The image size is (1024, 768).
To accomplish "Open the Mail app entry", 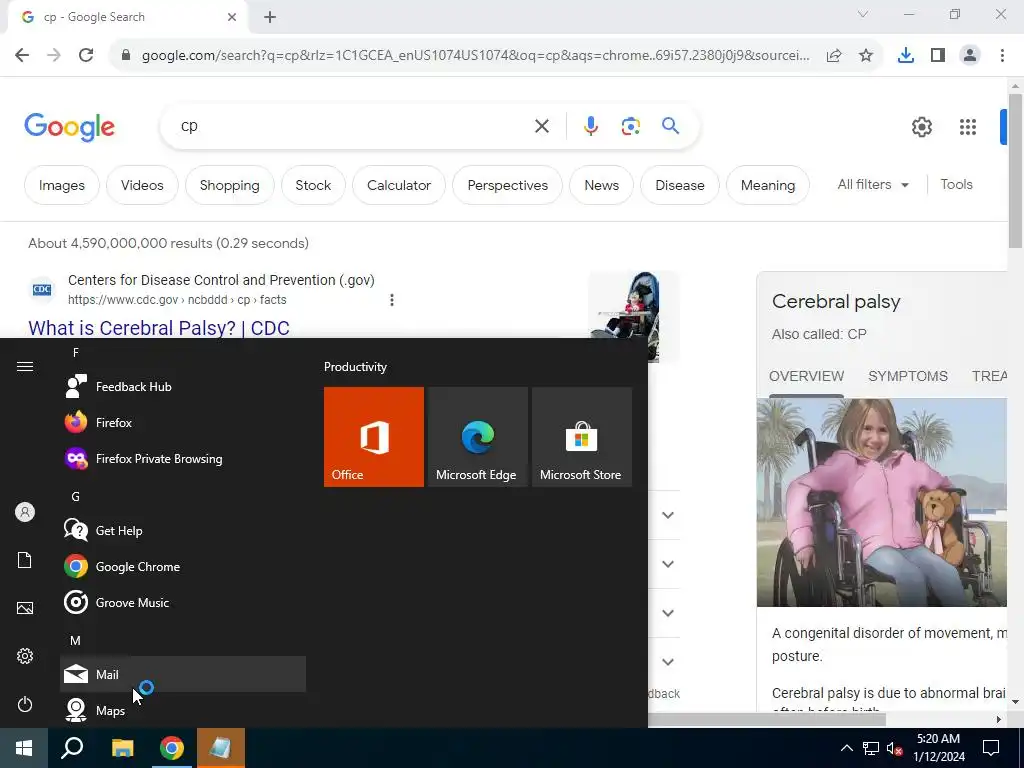I will pos(183,674).
